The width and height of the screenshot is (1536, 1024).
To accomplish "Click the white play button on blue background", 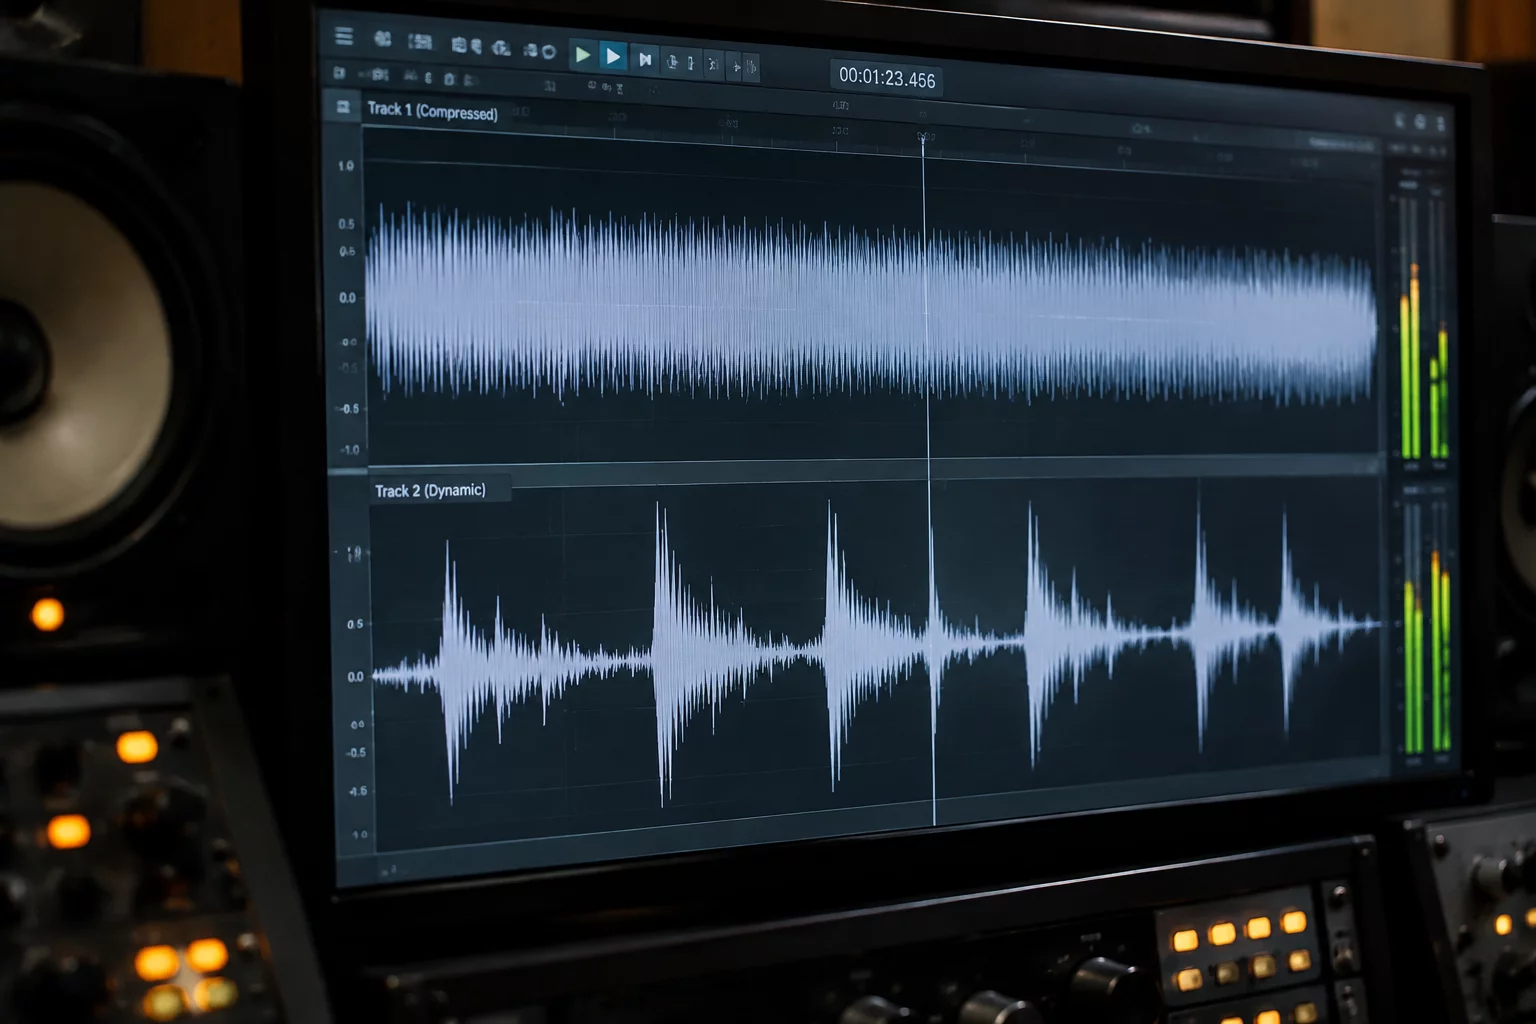I will pos(613,57).
